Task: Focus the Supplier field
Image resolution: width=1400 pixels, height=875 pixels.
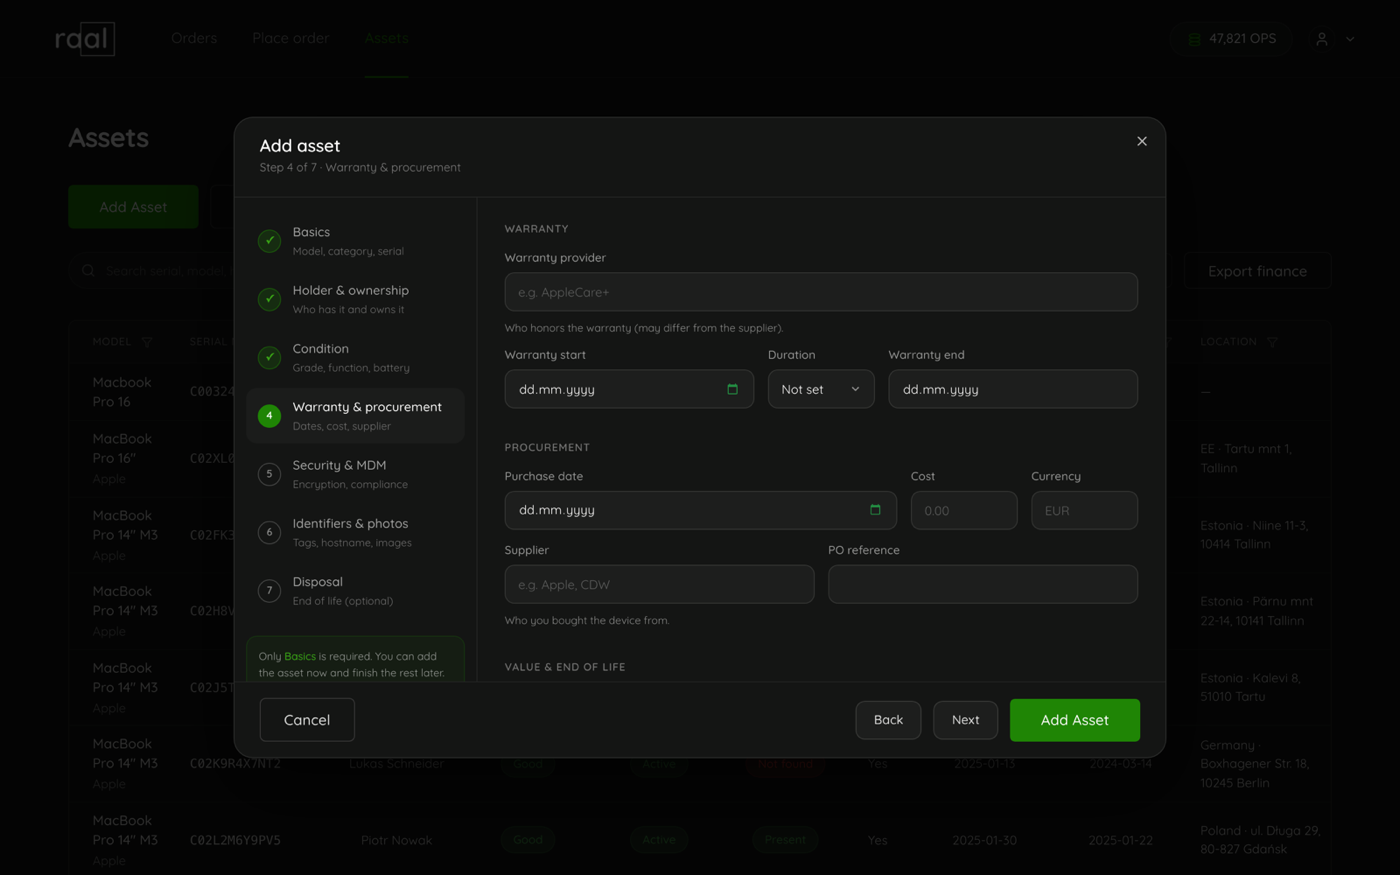Action: (659, 584)
